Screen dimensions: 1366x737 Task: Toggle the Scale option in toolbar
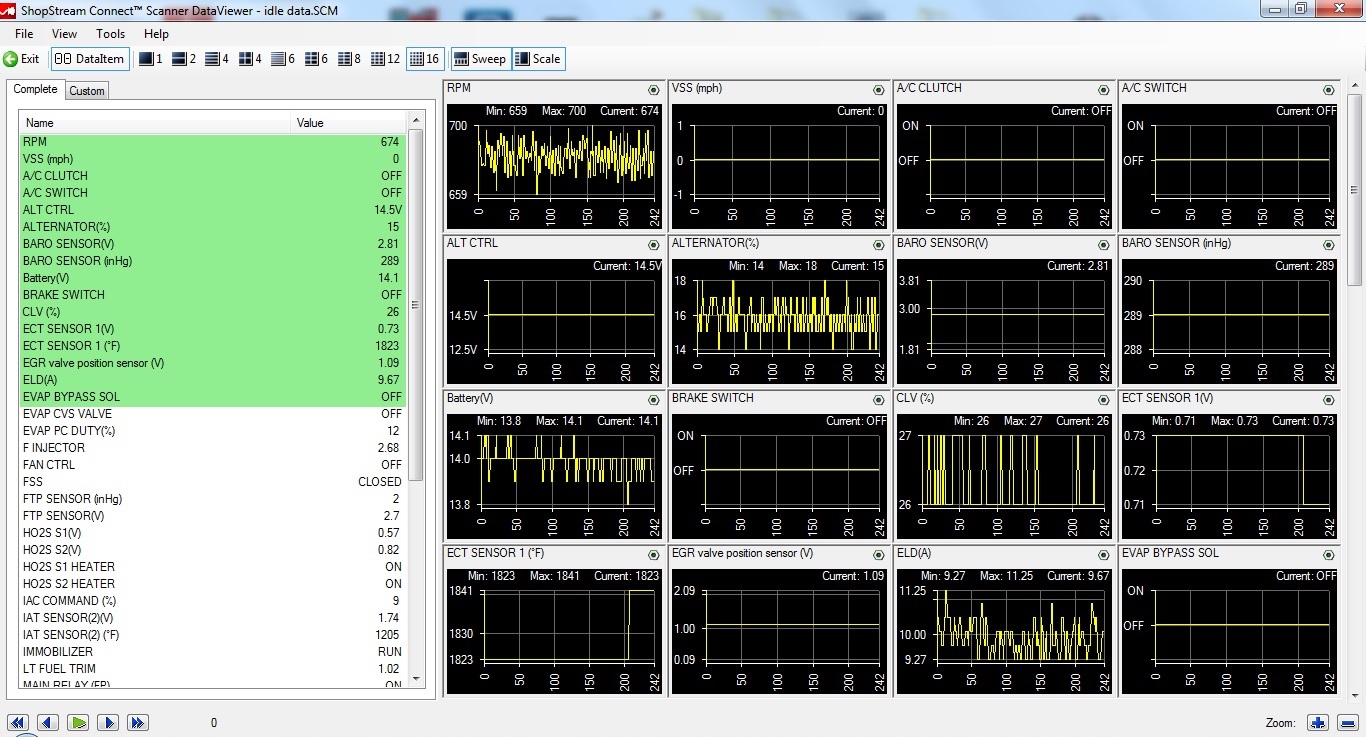point(538,59)
